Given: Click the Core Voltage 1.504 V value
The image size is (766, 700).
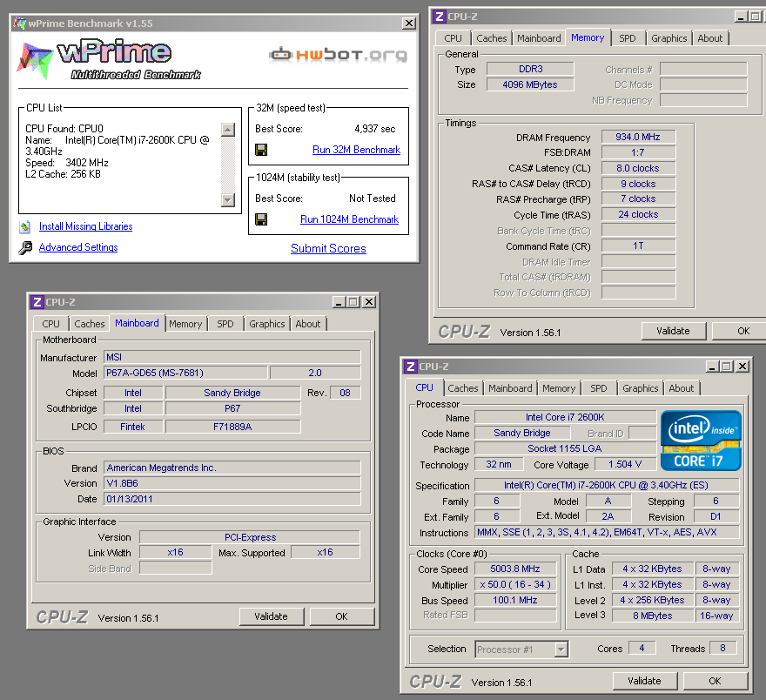Looking at the screenshot, I should pos(625,464).
